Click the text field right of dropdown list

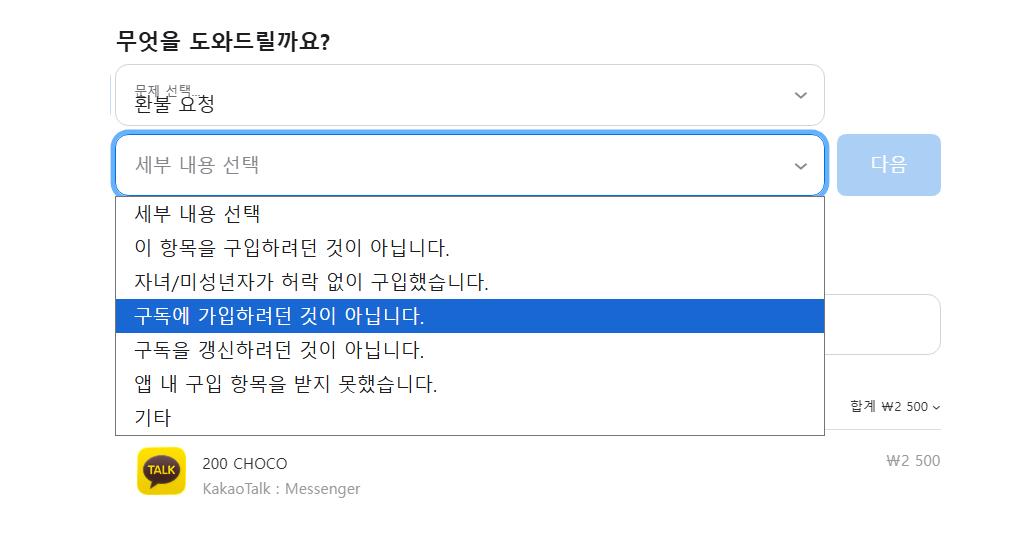pyautogui.click(x=882, y=324)
